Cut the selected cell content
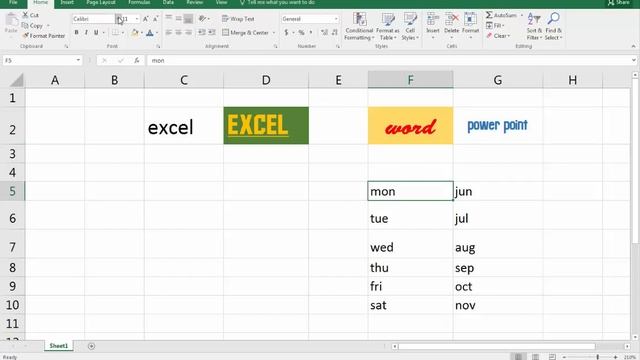Image resolution: width=640 pixels, height=360 pixels. tap(30, 15)
